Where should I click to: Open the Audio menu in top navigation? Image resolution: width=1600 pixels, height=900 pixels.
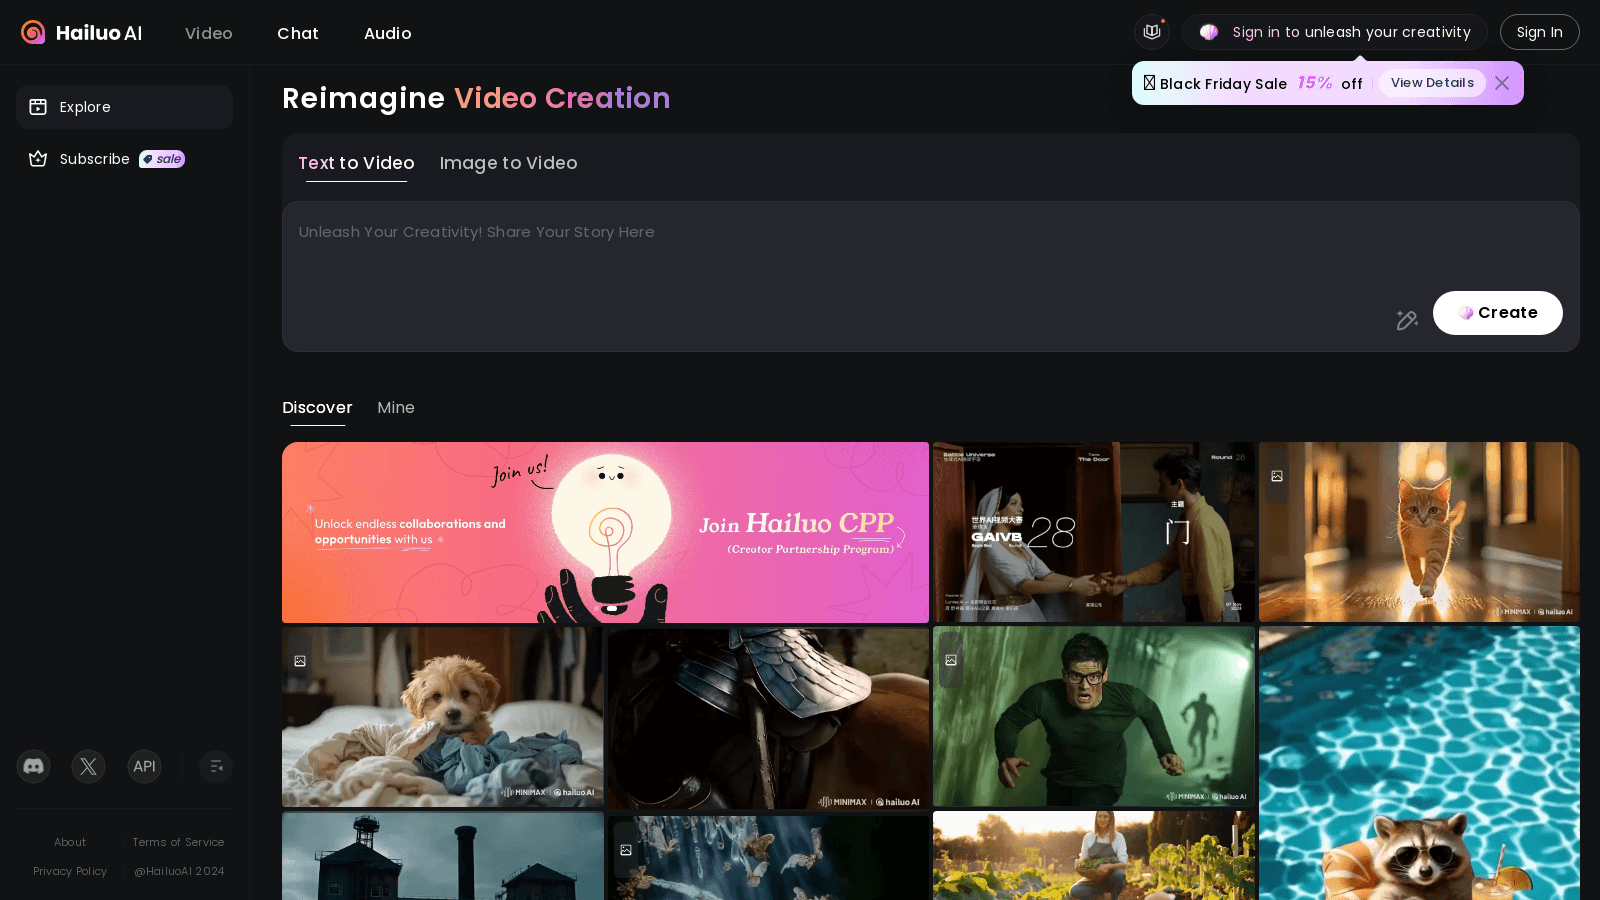pyautogui.click(x=388, y=33)
